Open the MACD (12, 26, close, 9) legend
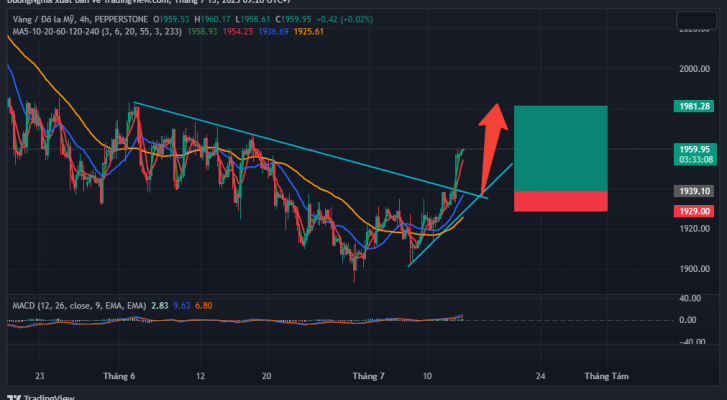The width and height of the screenshot is (727, 400). tap(79, 305)
